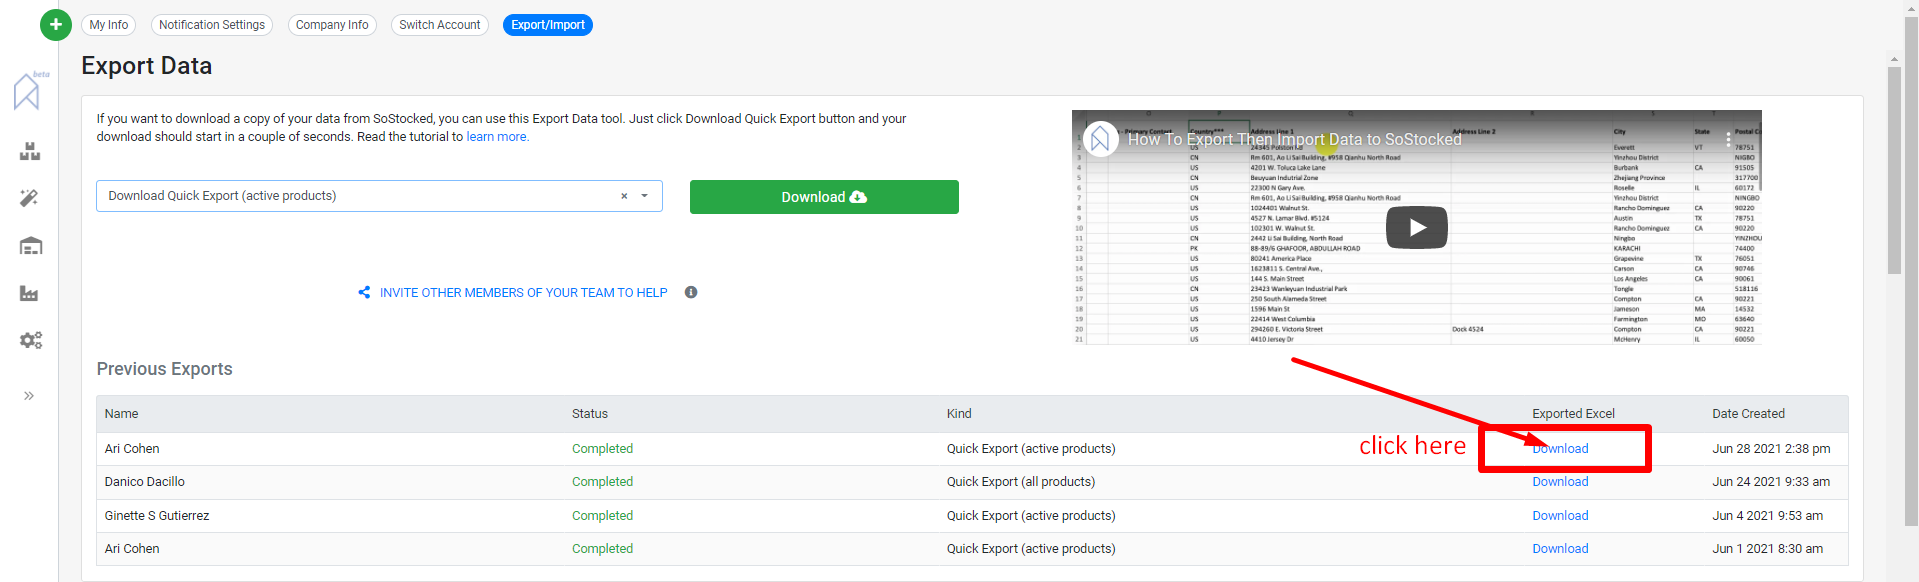Switch to Notification Settings tab

212,25
